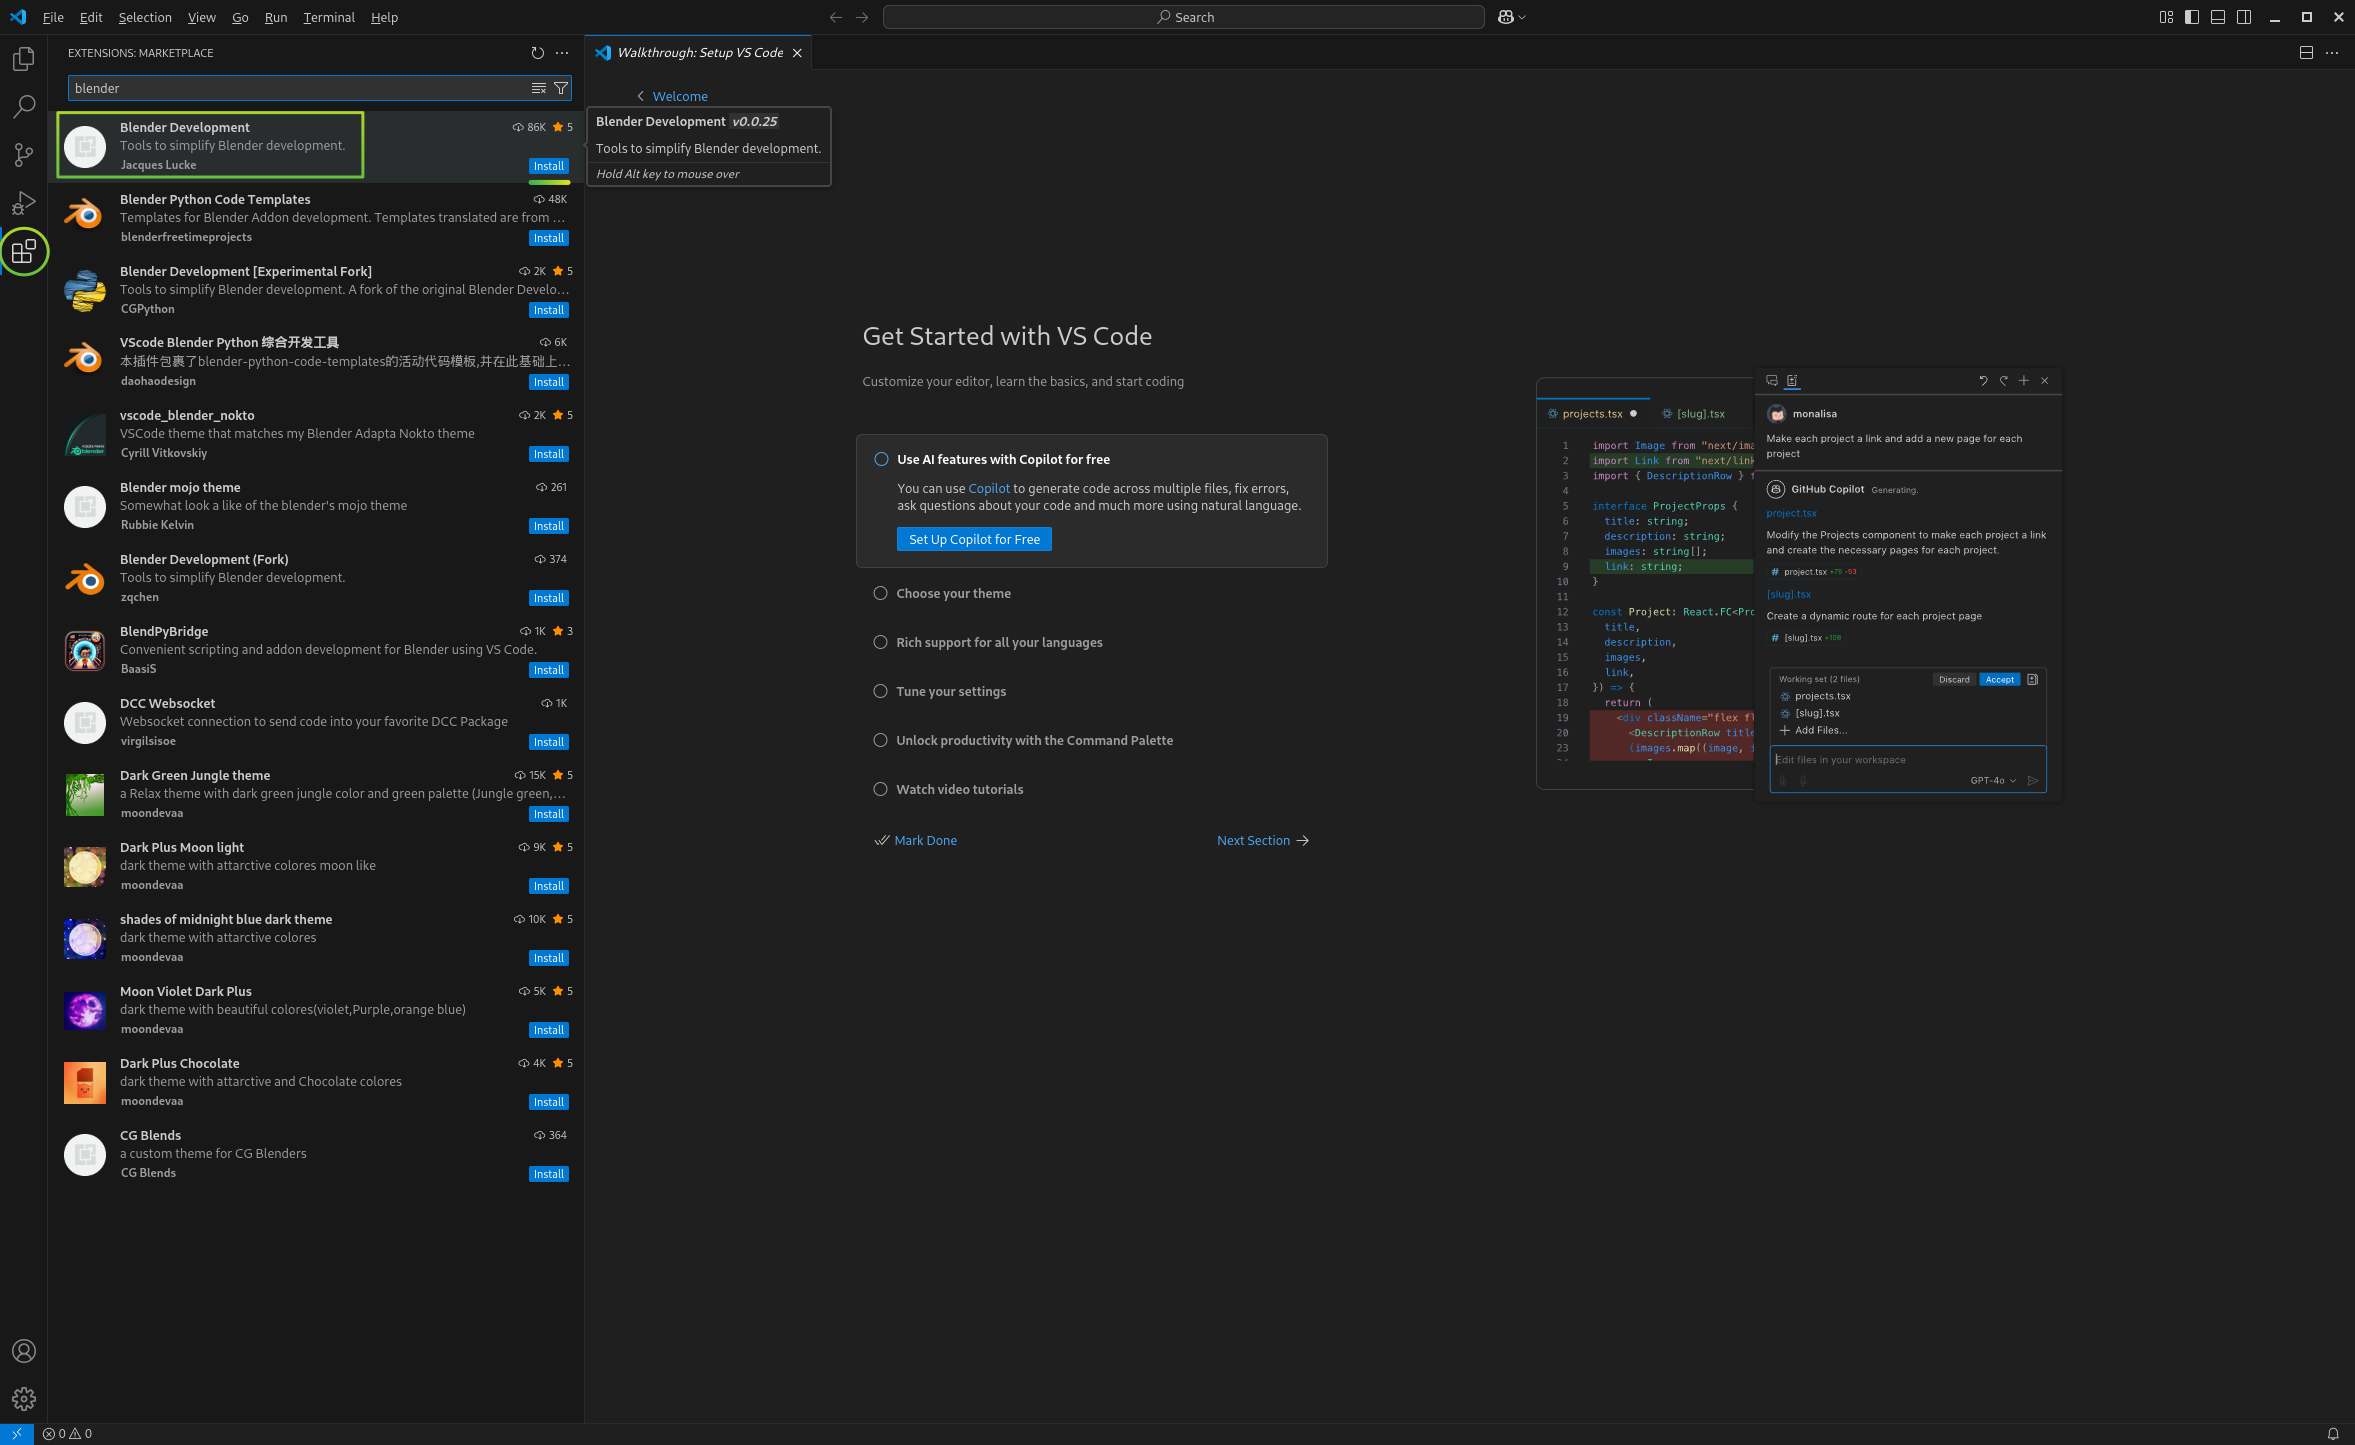Viewport: 2355px width, 1445px height.
Task: Close the Walkthrough Setup VS Code tab
Action: tap(797, 53)
